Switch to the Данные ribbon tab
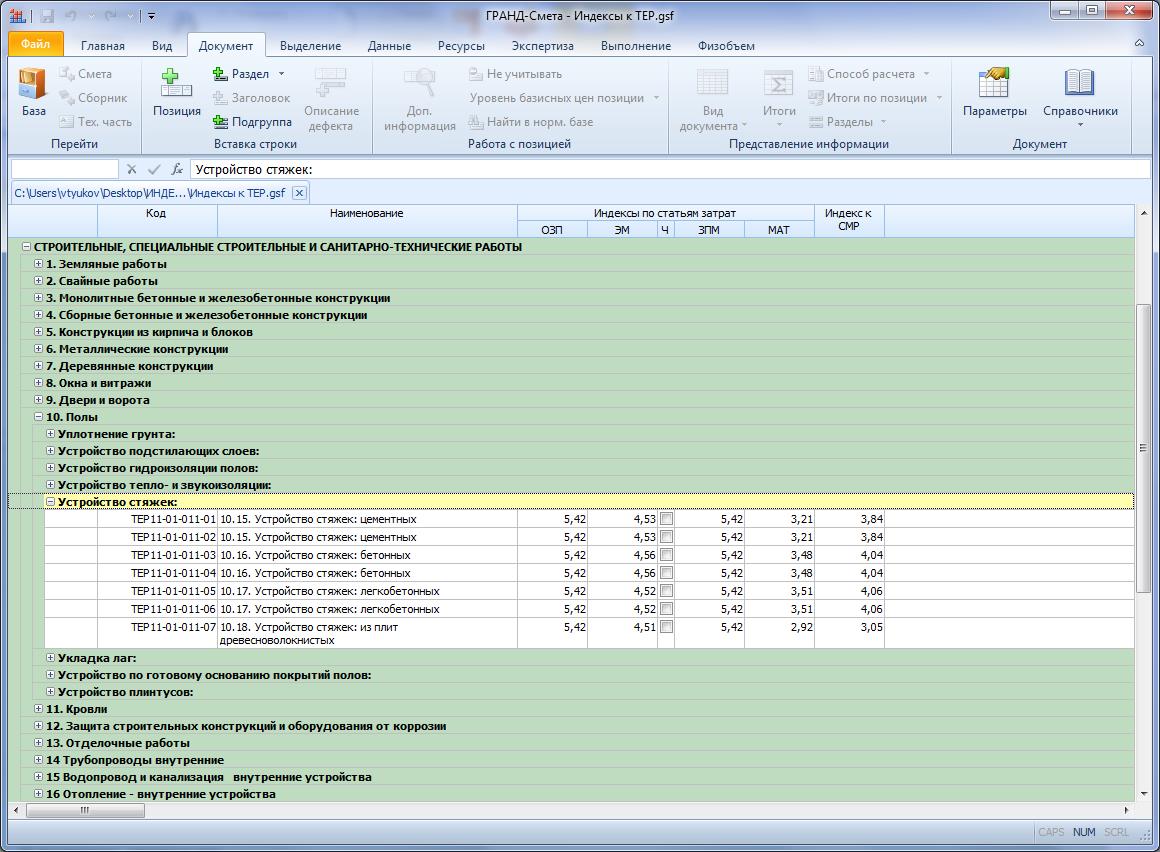The width and height of the screenshot is (1160, 852). [x=389, y=46]
